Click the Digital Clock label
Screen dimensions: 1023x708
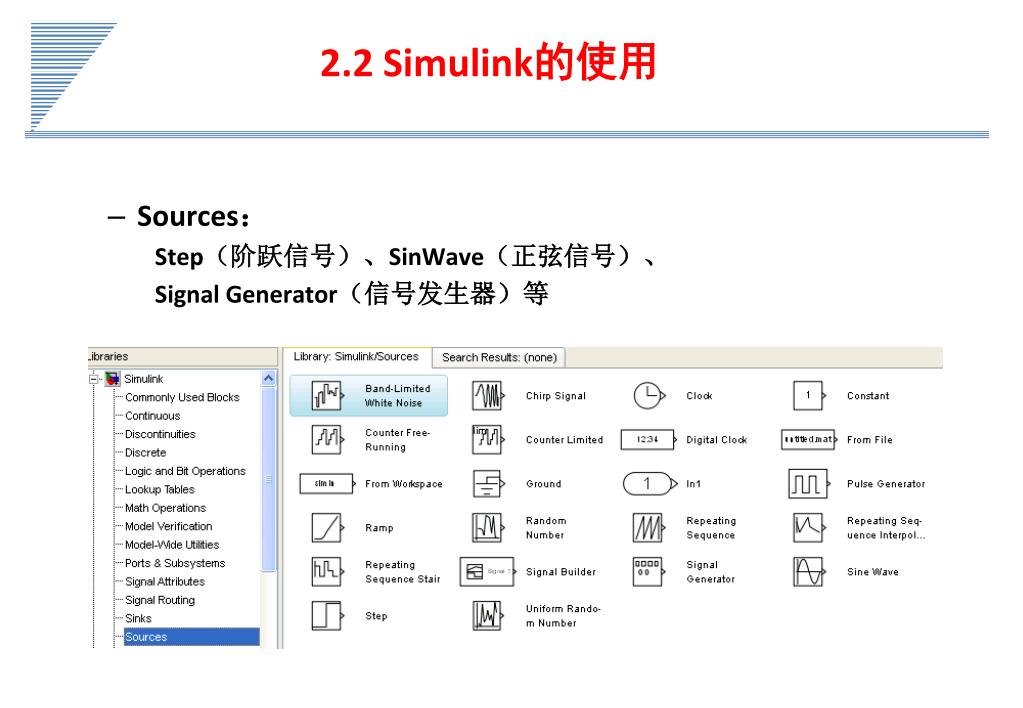coord(716,440)
